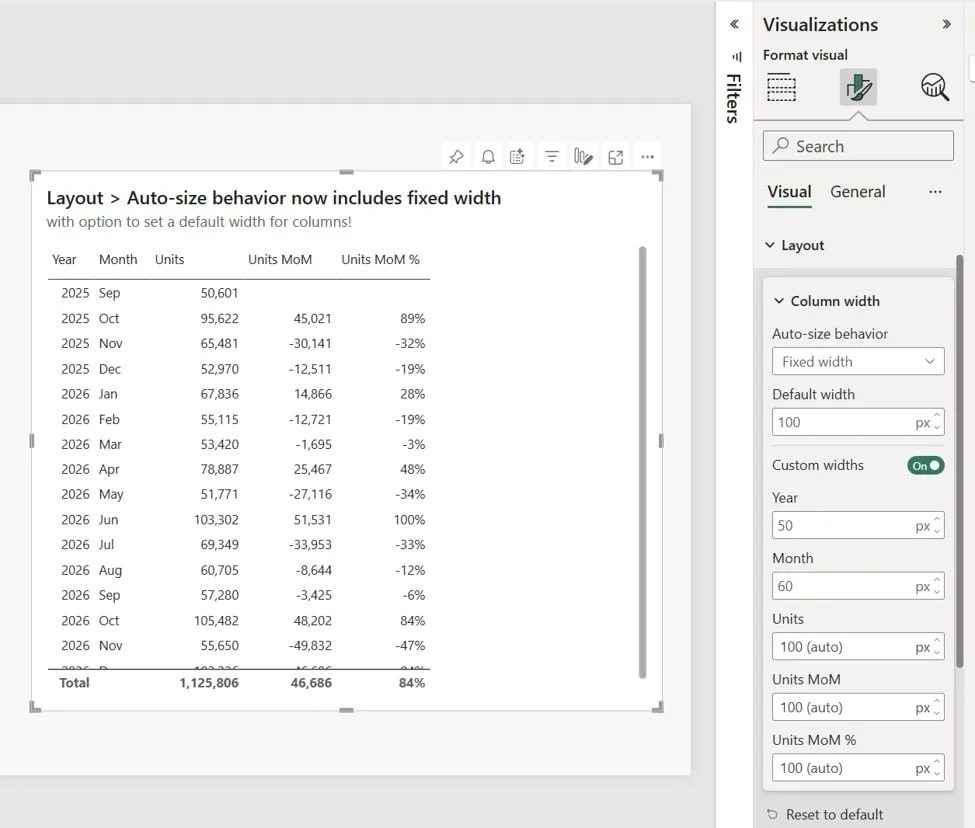This screenshot has height=828, width=975.
Task: Click into the format Search box
Action: pyautogui.click(x=858, y=146)
